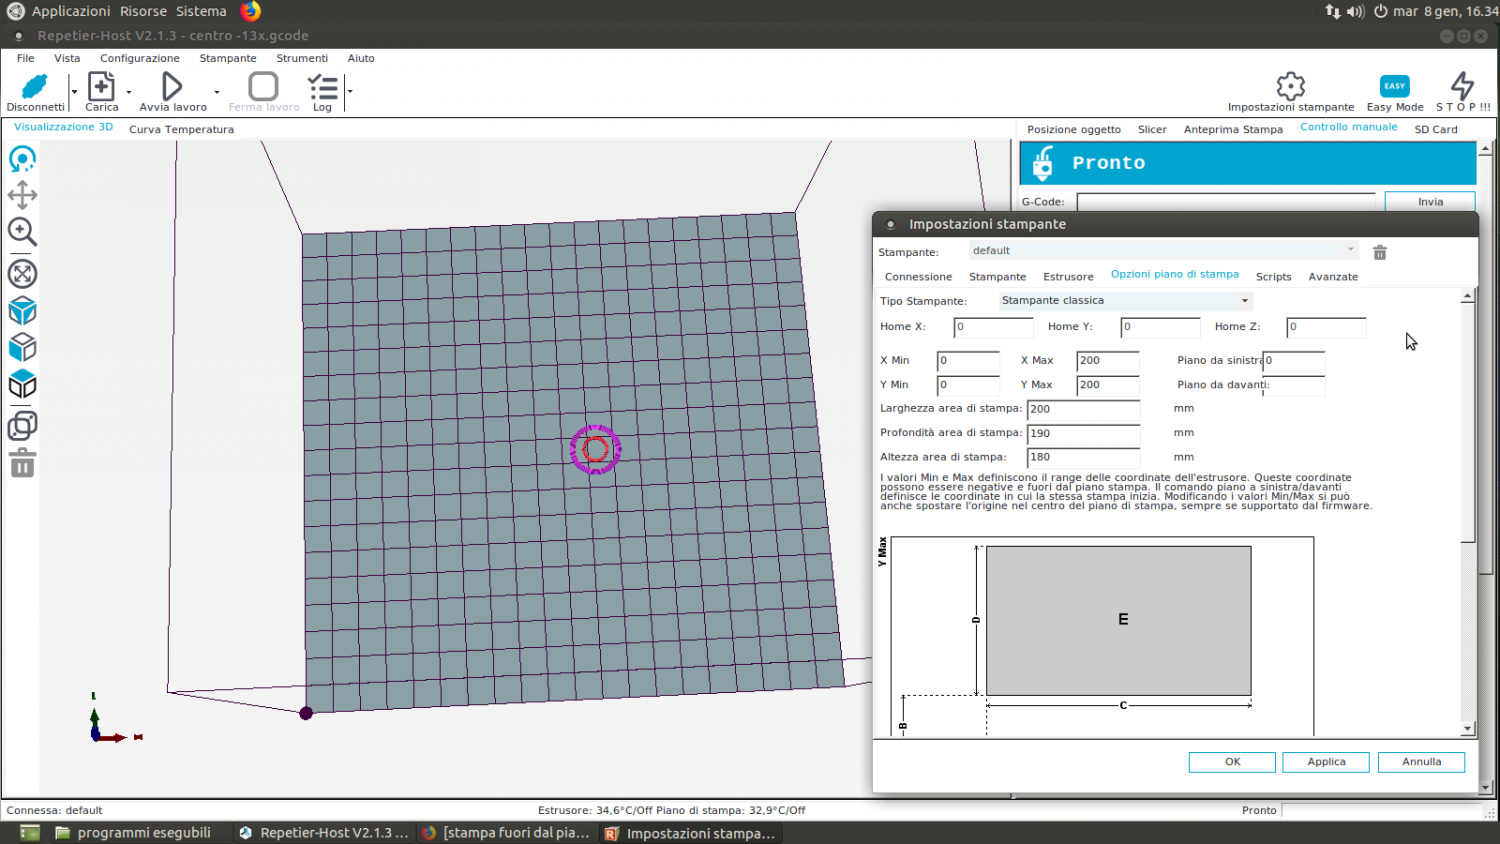Click the network connection tray icon
The image size is (1500, 844).
tap(1333, 11)
